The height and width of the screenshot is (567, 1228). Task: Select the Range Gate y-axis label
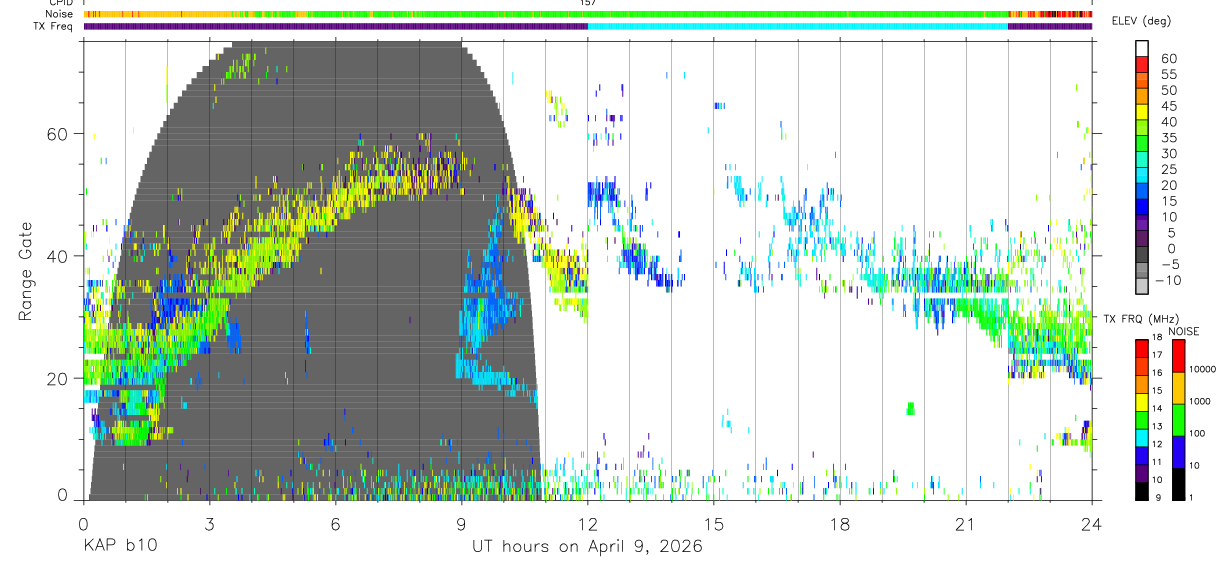(x=25, y=272)
